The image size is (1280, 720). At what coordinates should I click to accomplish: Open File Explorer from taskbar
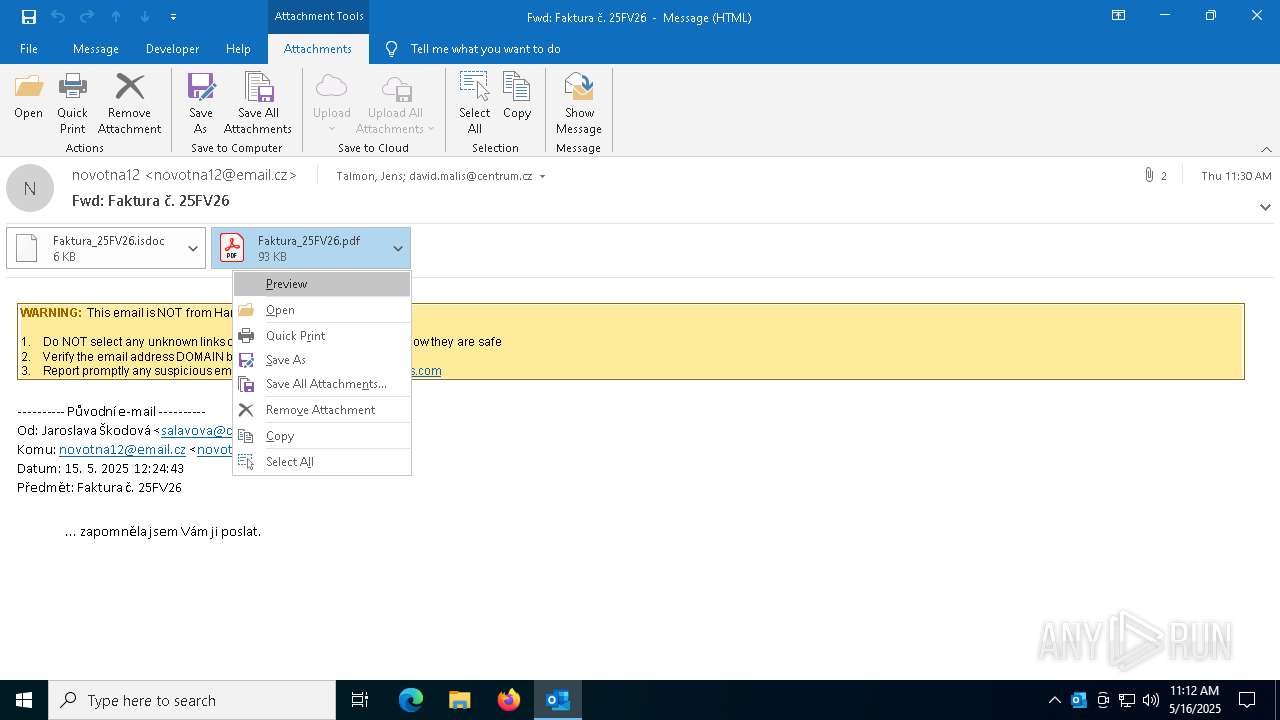click(460, 700)
